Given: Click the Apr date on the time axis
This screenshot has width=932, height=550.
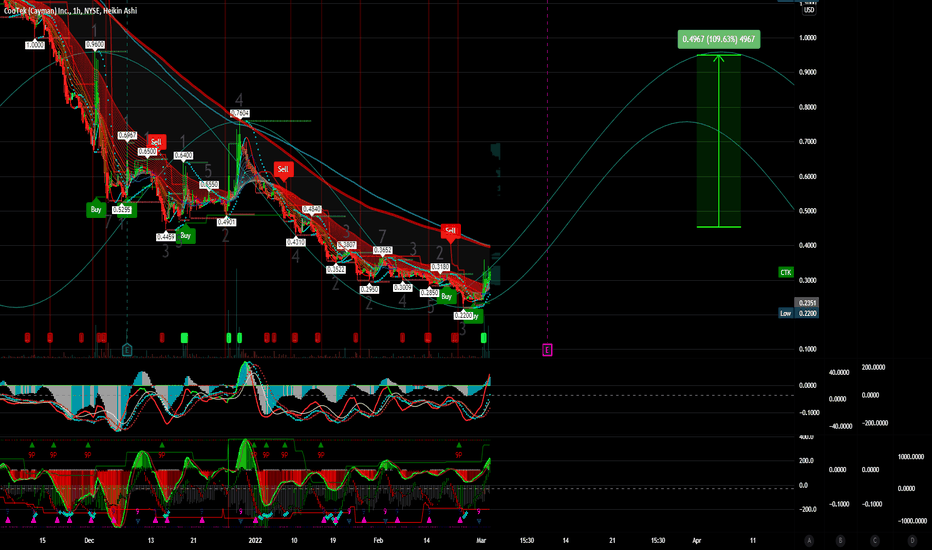Looking at the screenshot, I should [x=697, y=540].
